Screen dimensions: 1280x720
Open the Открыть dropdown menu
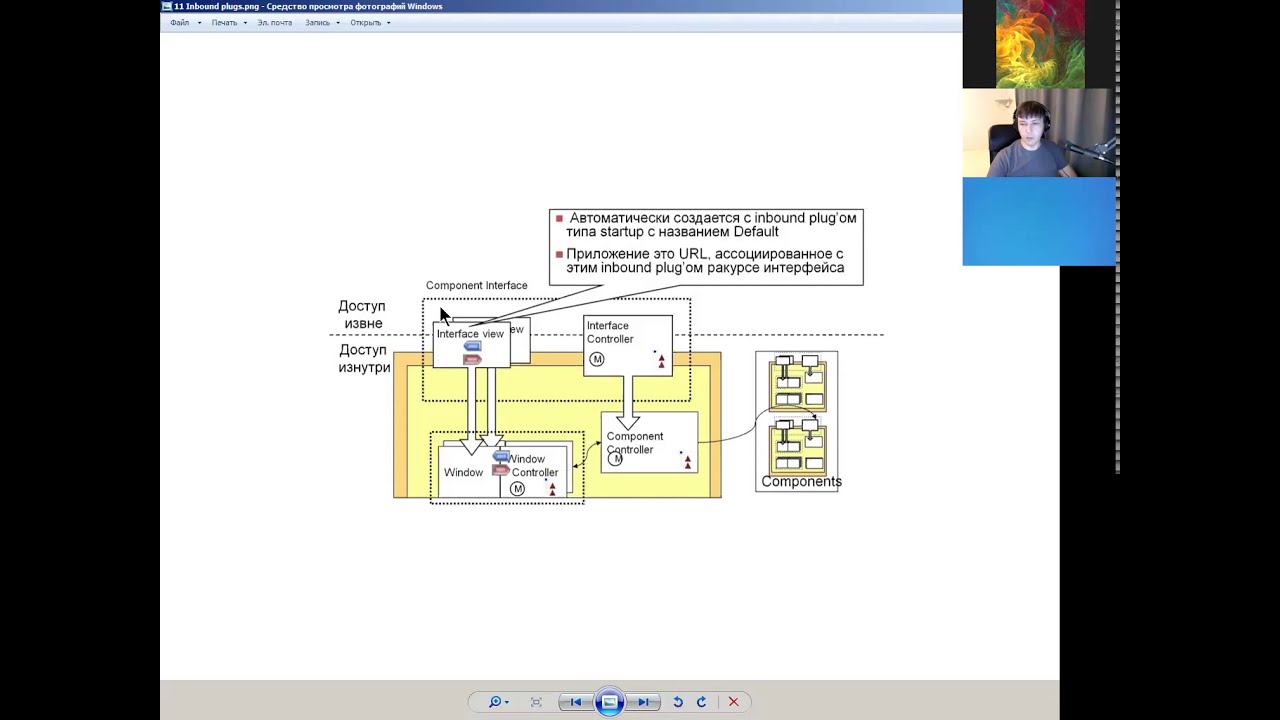point(370,22)
